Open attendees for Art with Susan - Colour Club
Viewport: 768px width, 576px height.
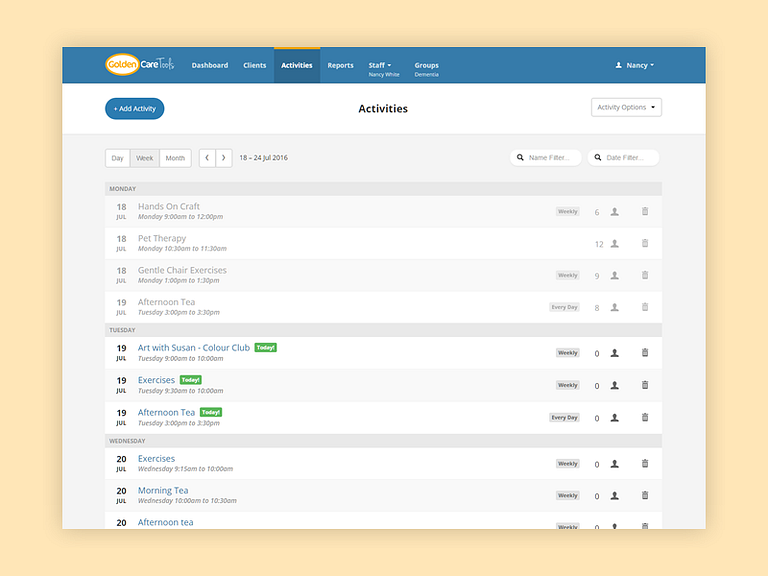pos(614,353)
